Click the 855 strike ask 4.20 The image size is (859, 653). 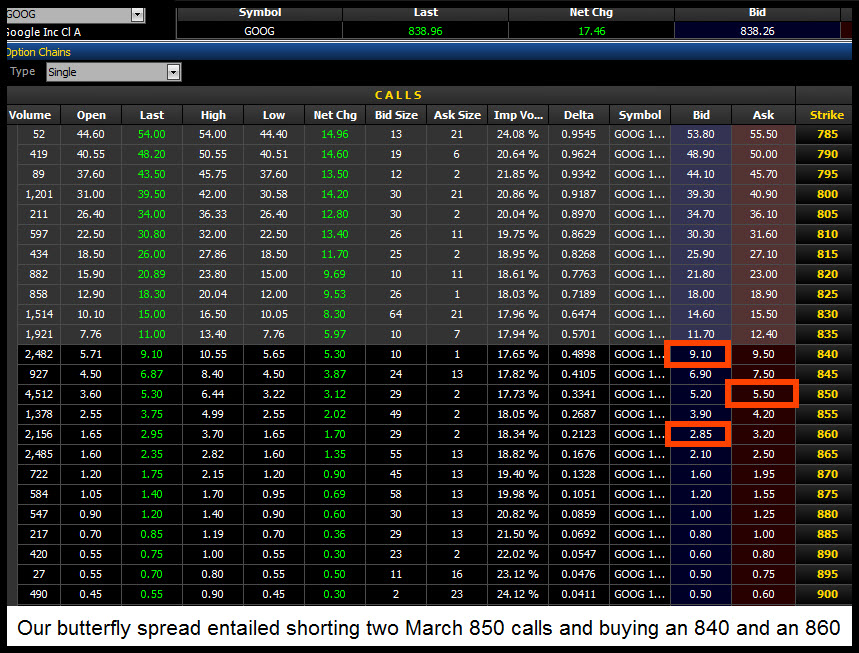[x=763, y=414]
